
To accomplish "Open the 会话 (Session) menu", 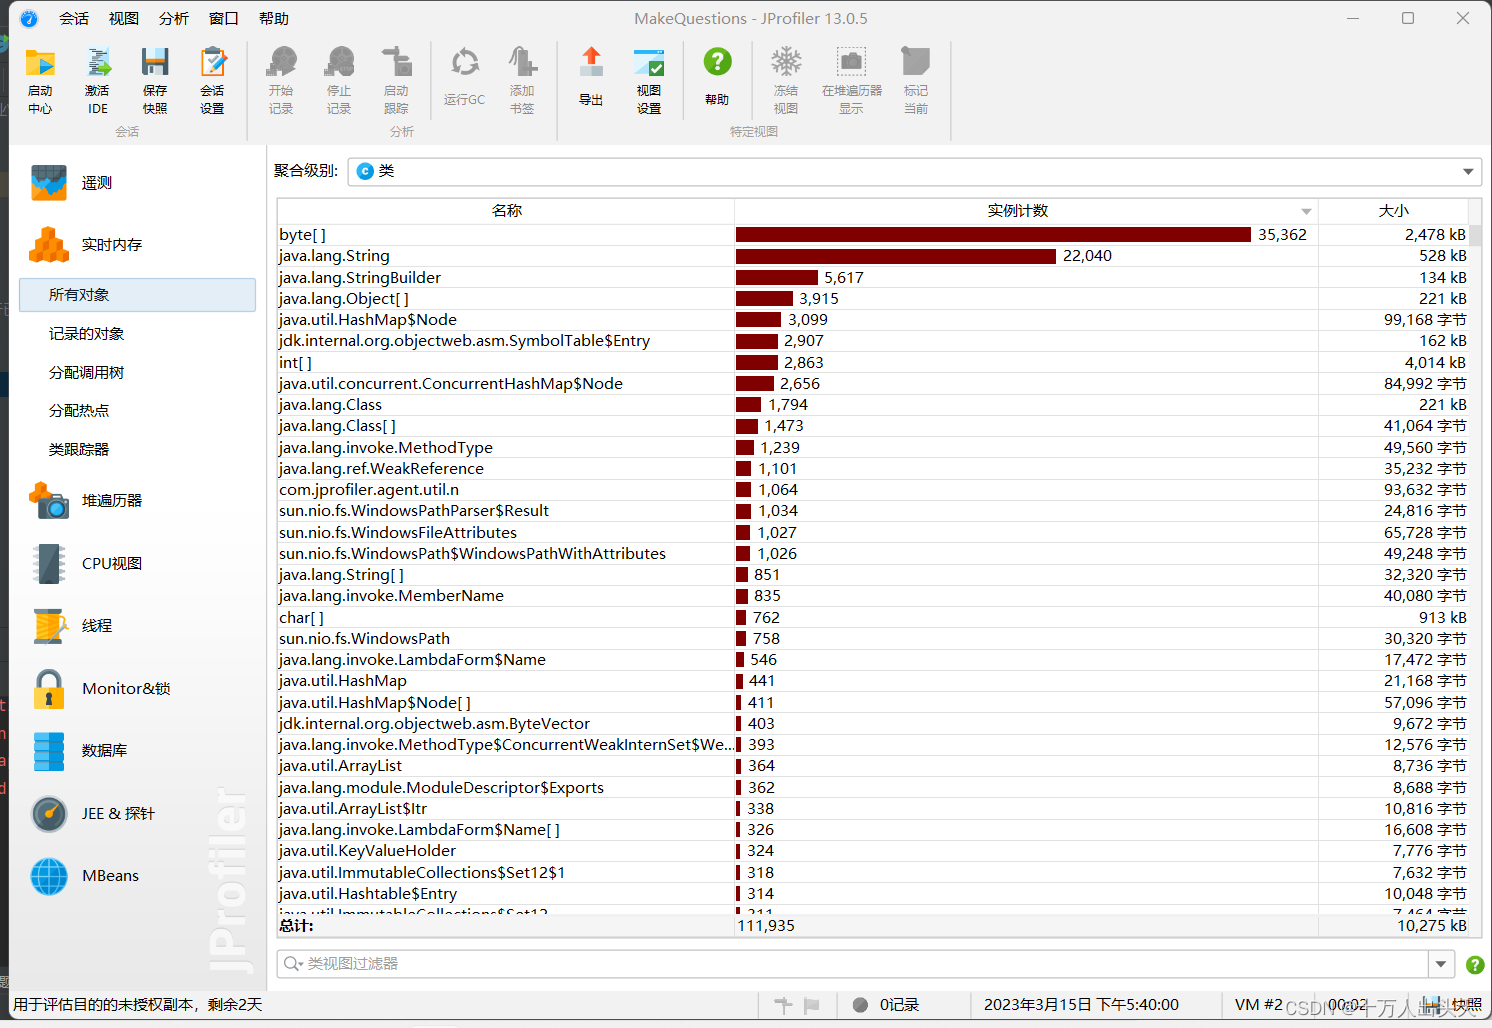I will pos(74,18).
